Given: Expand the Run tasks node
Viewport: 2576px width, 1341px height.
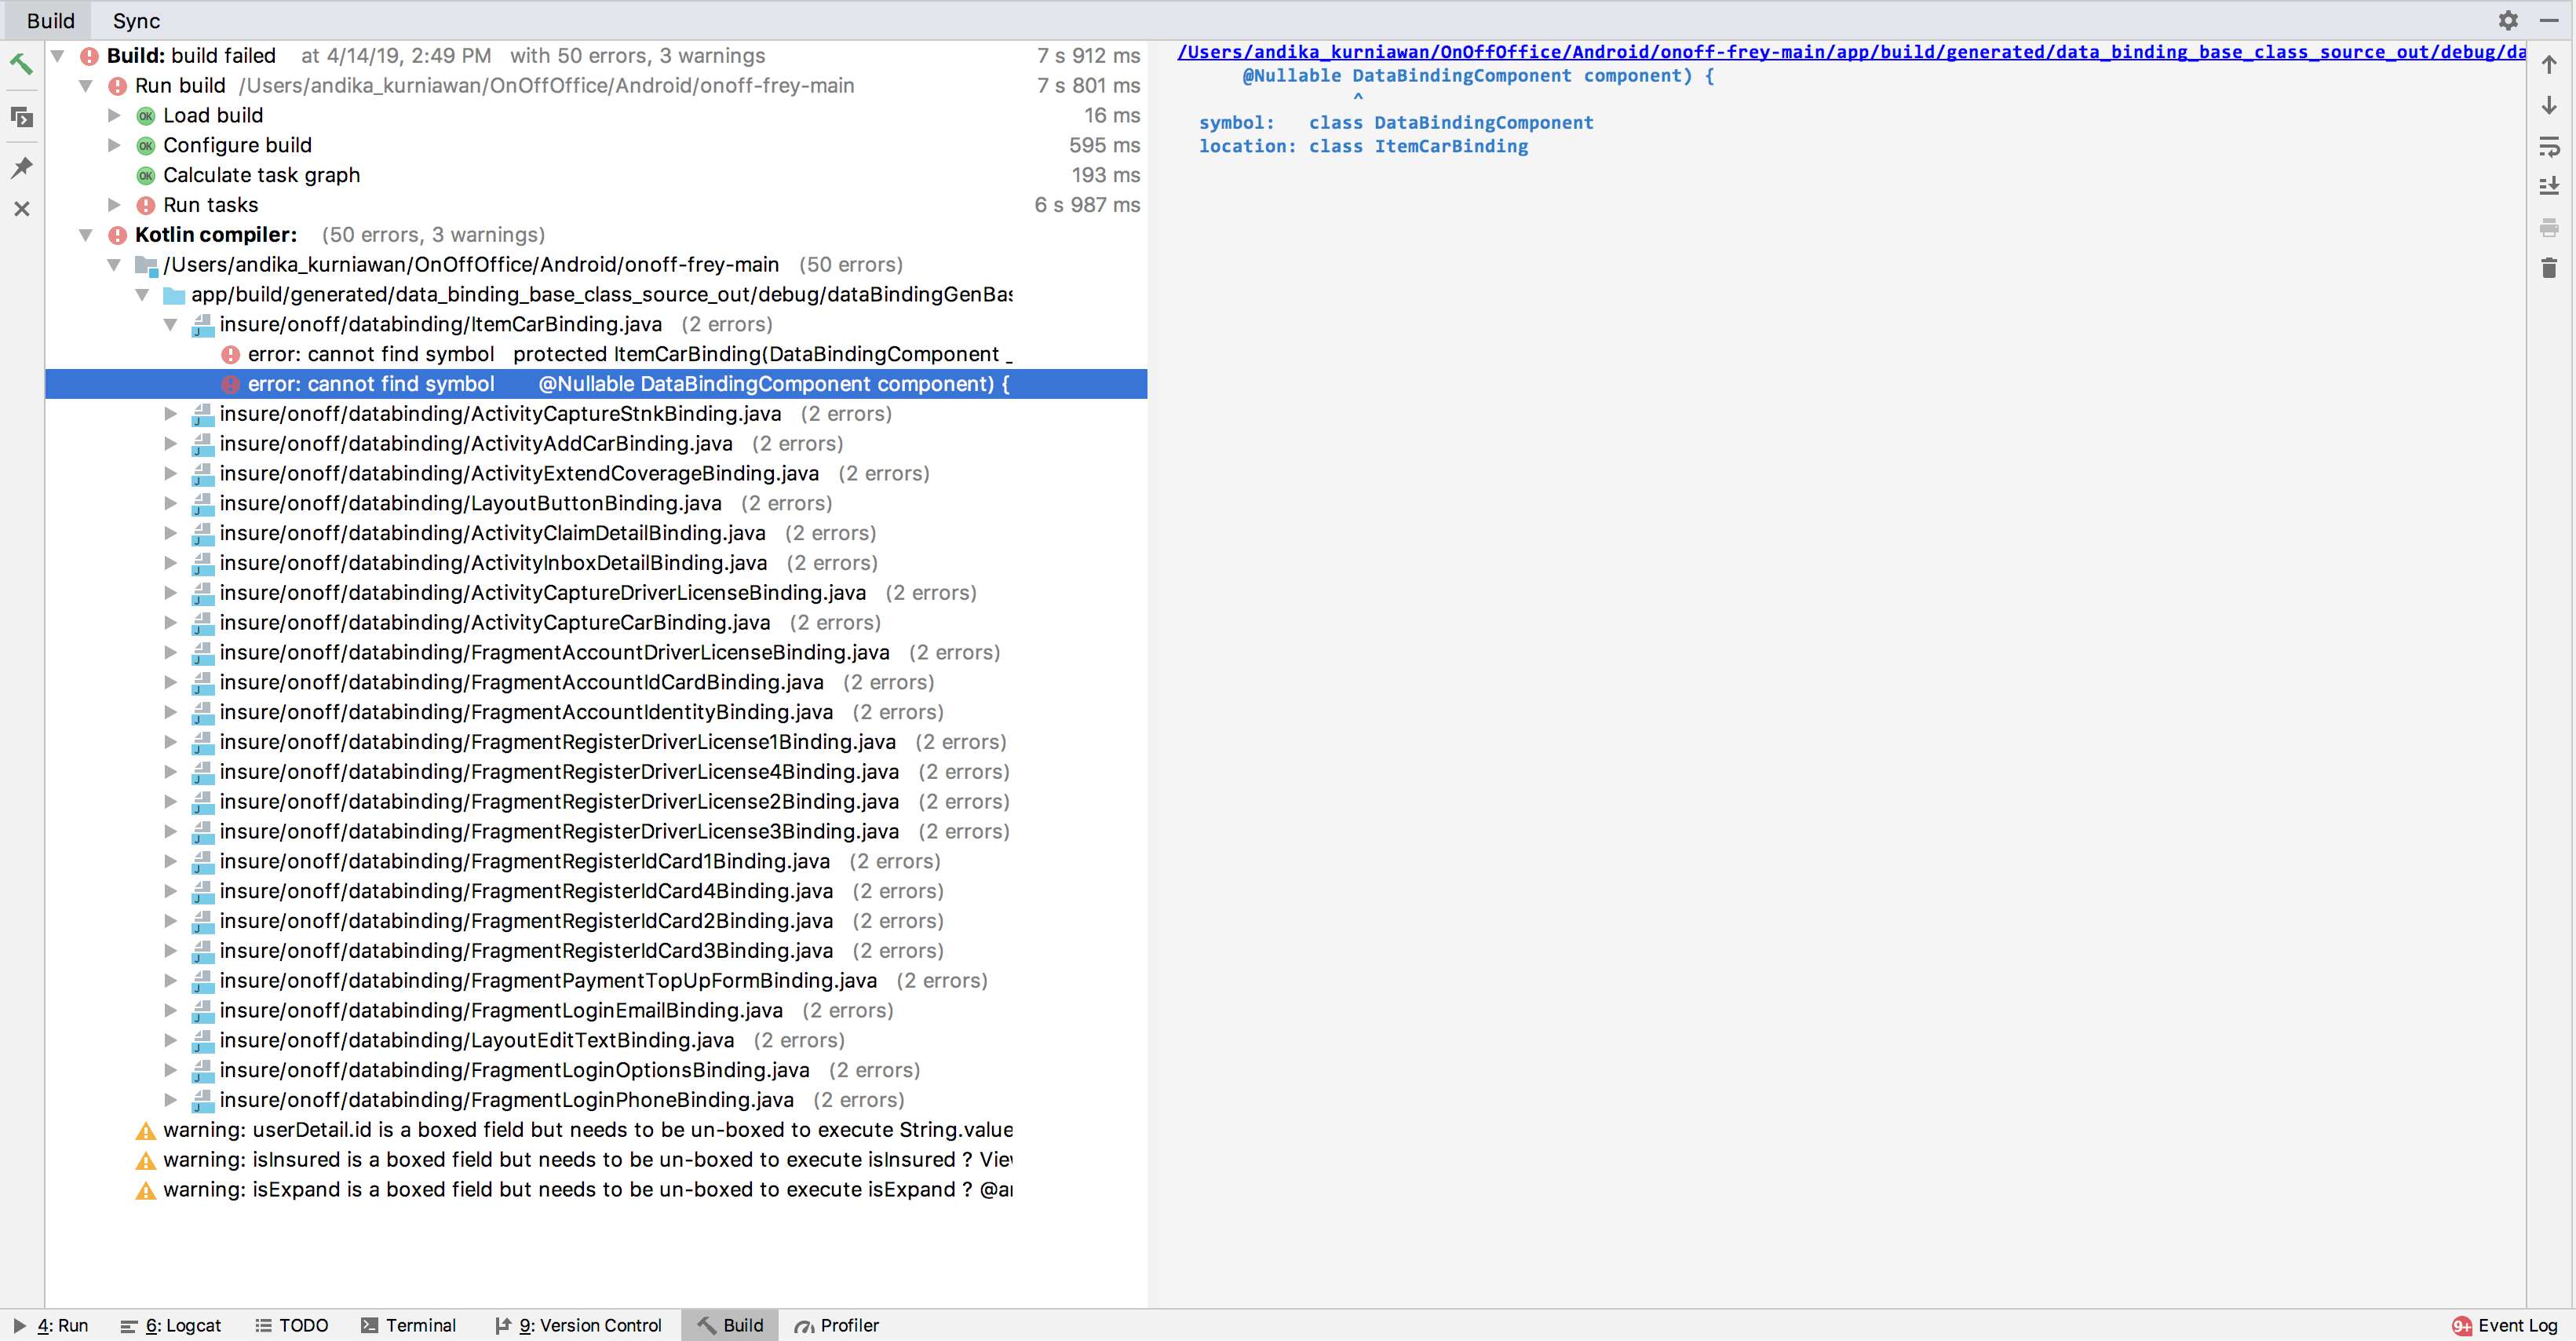Looking at the screenshot, I should [115, 205].
